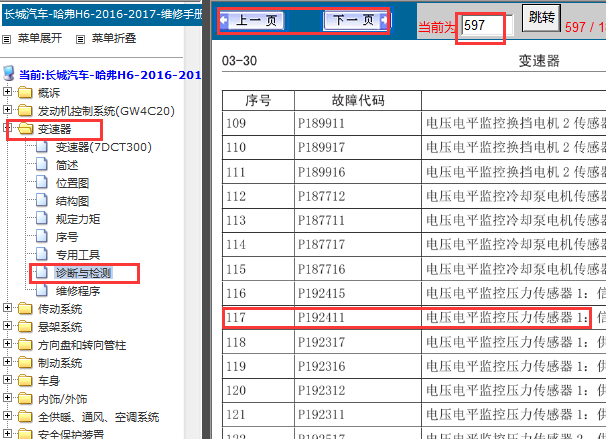The width and height of the screenshot is (606, 439).
Task: Open the 变速器(7DCT300) page
Action: tap(103, 147)
